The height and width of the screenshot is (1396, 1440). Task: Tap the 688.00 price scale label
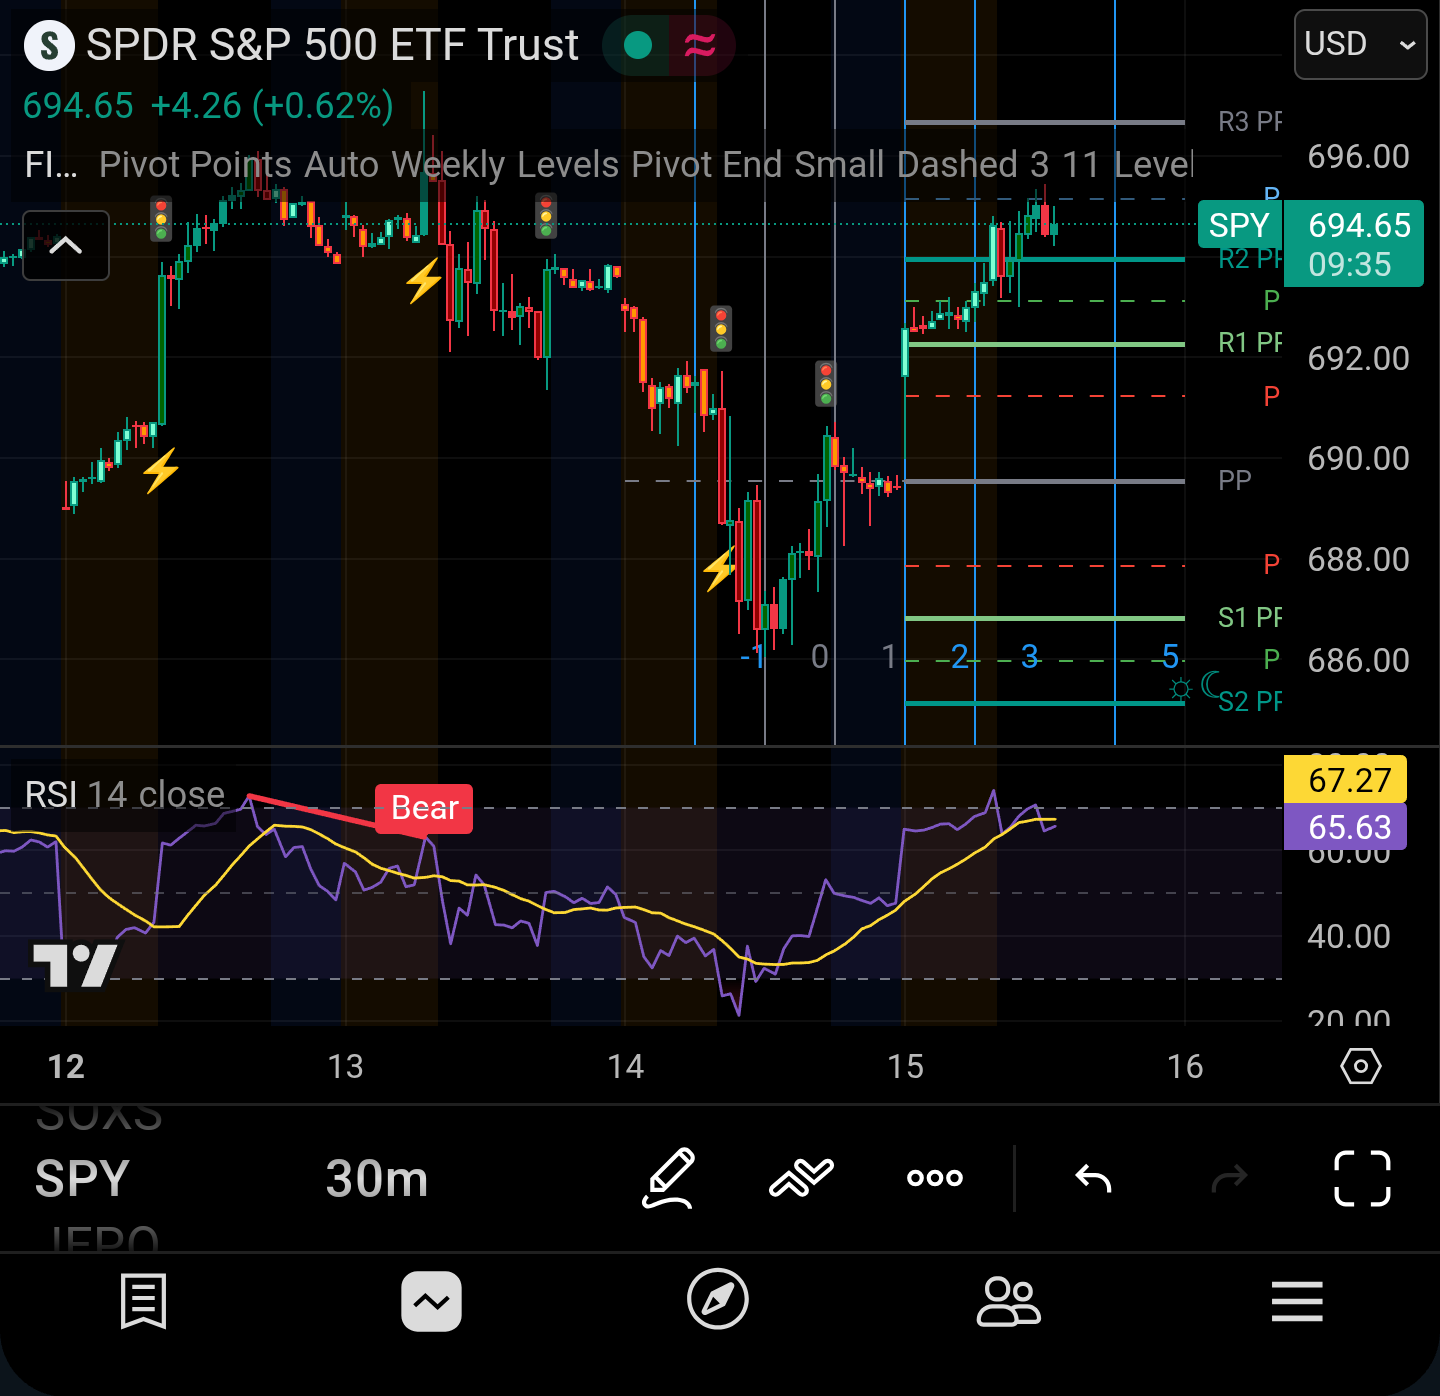click(1358, 560)
